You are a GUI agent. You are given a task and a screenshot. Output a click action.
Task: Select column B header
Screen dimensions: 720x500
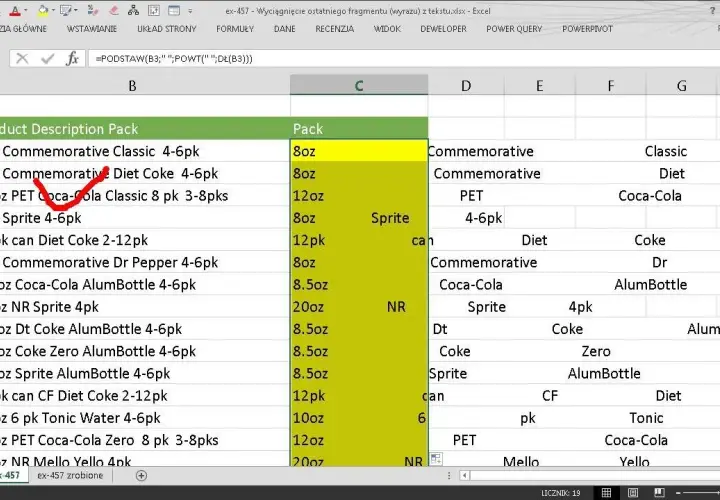(132, 85)
